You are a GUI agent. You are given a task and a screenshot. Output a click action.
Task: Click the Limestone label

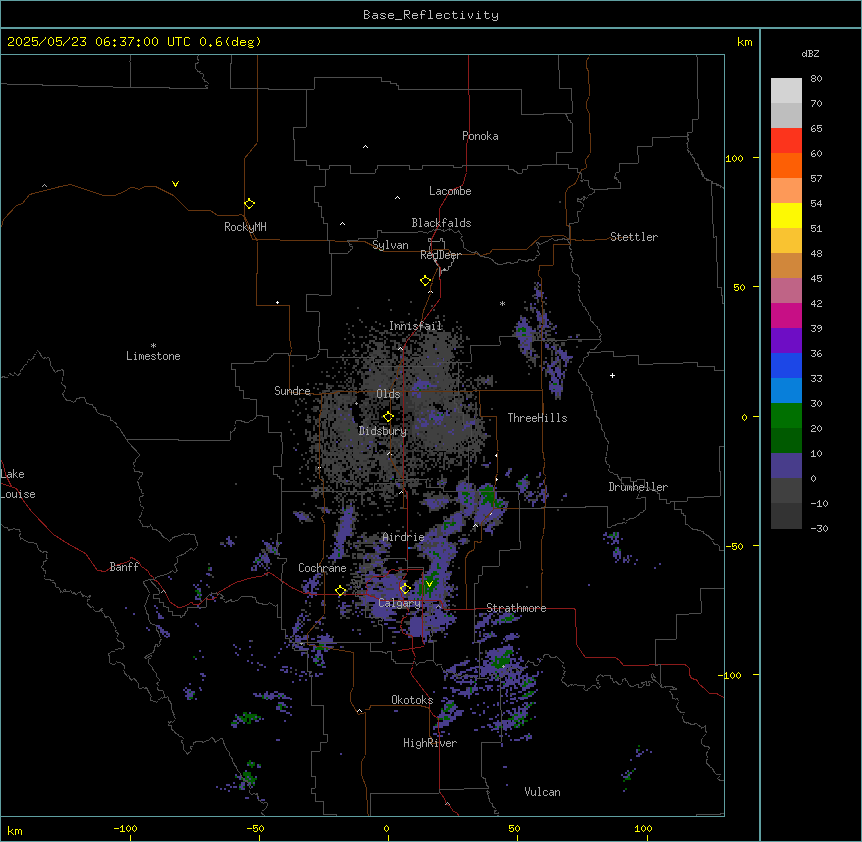coord(153,356)
